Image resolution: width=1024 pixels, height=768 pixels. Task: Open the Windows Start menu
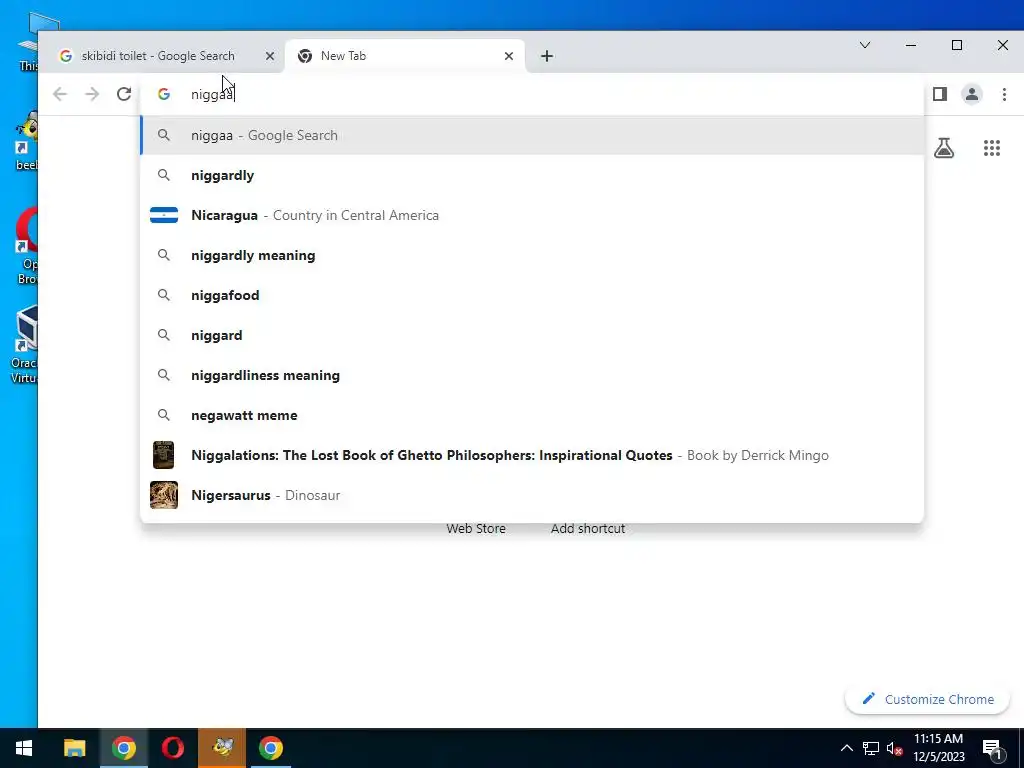(24, 748)
